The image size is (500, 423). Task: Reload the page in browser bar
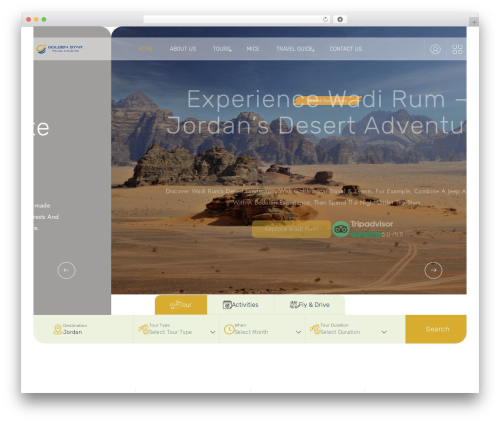(x=325, y=19)
